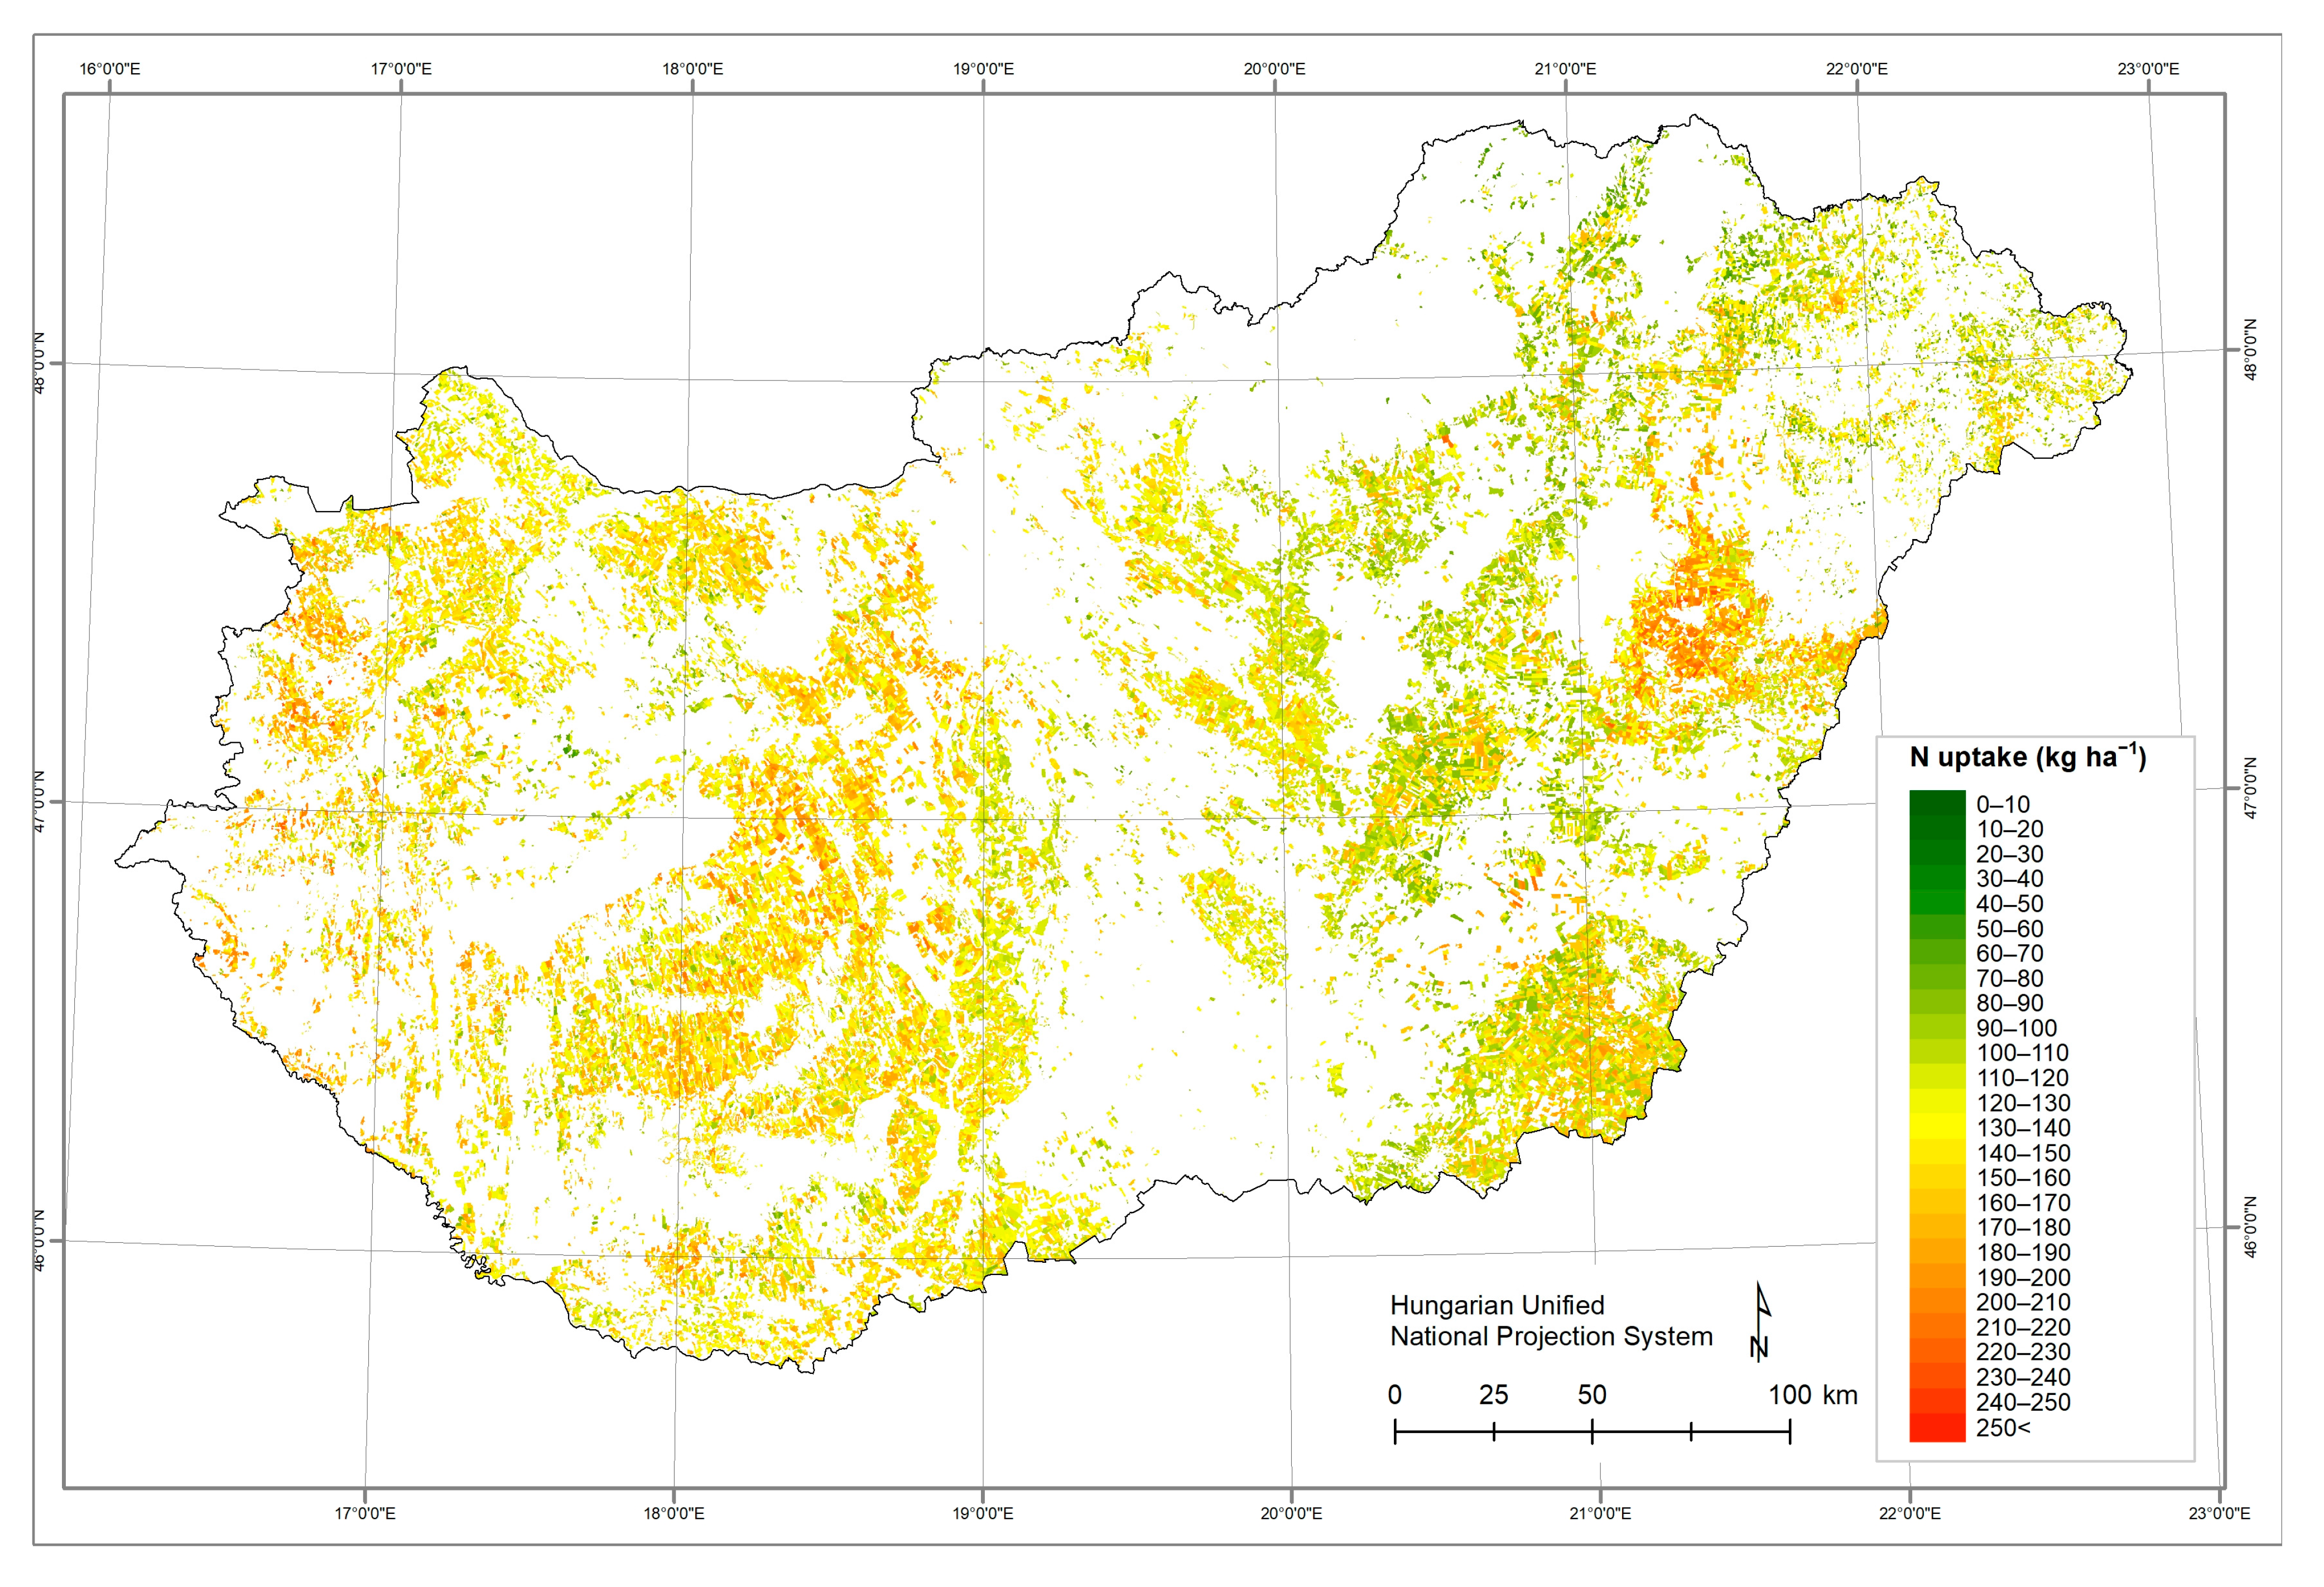Click the 50 label on scale bar
The image size is (2324, 1587).
tap(1591, 1395)
